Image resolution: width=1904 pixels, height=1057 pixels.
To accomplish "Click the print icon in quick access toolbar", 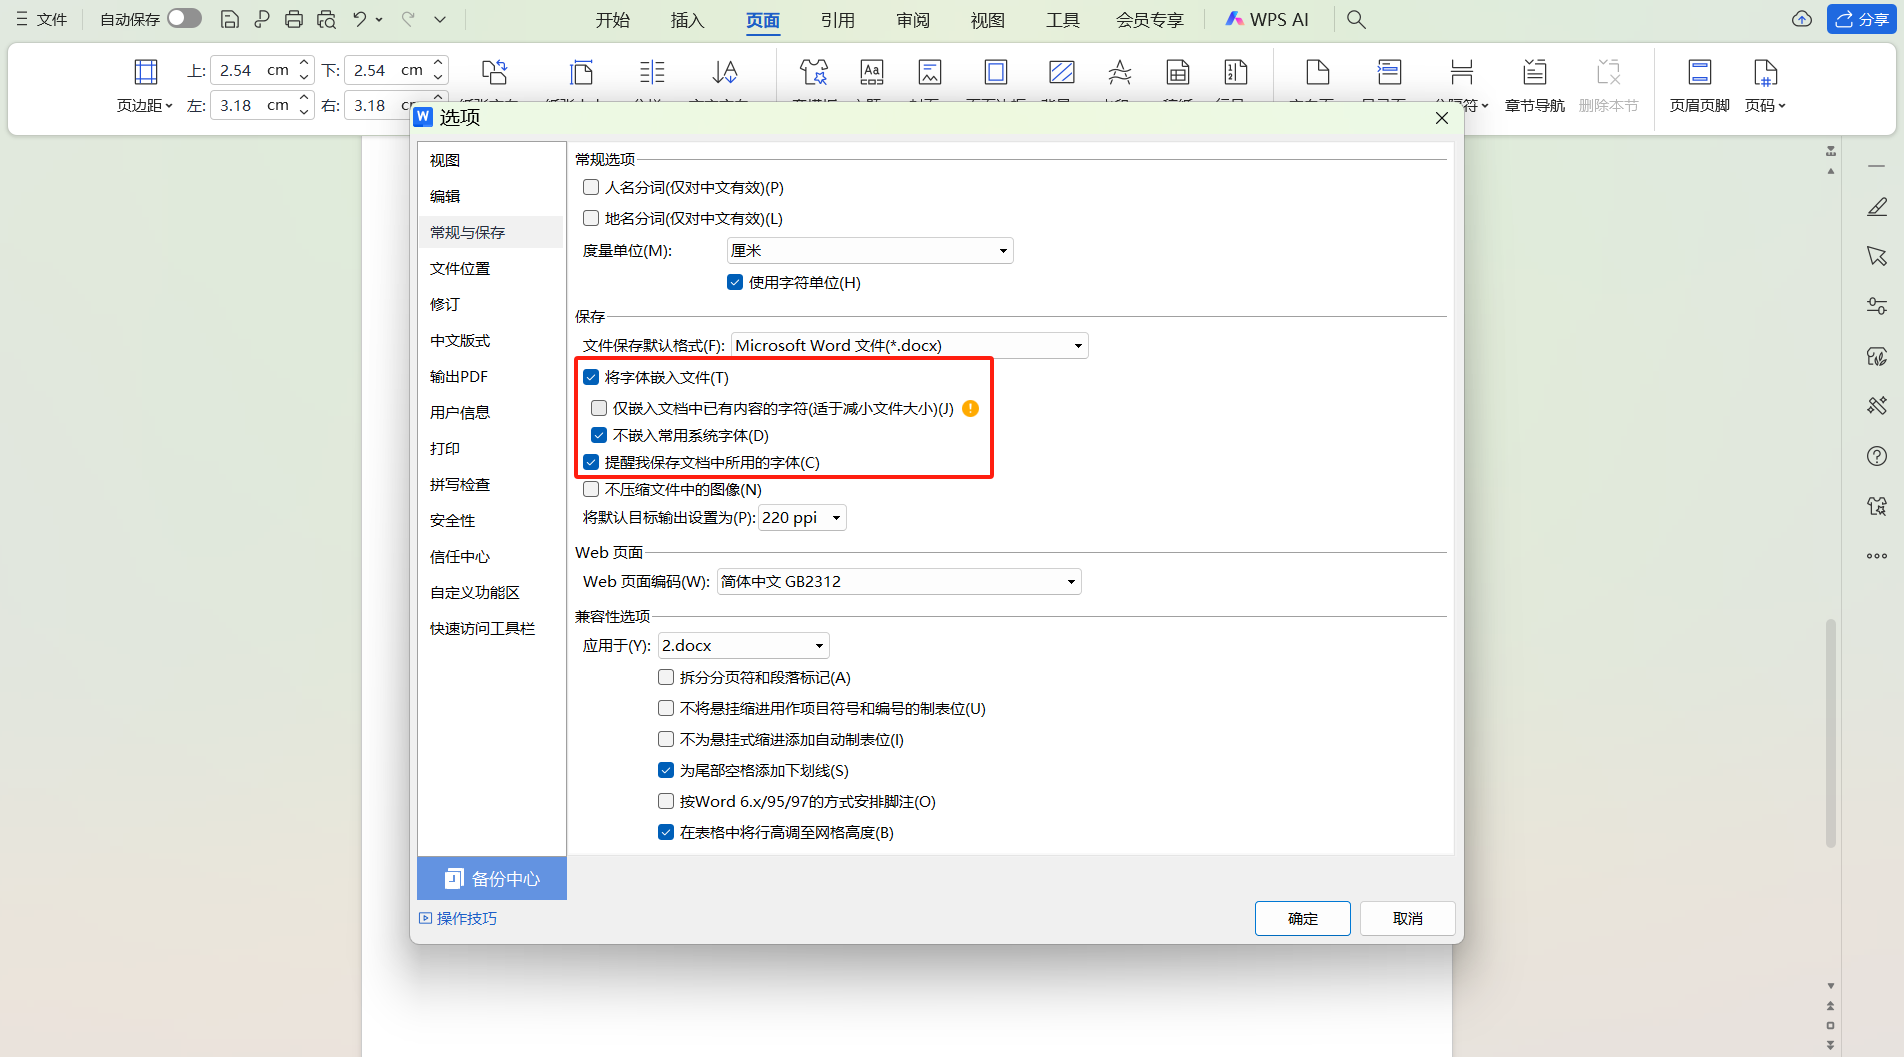I will coord(293,19).
